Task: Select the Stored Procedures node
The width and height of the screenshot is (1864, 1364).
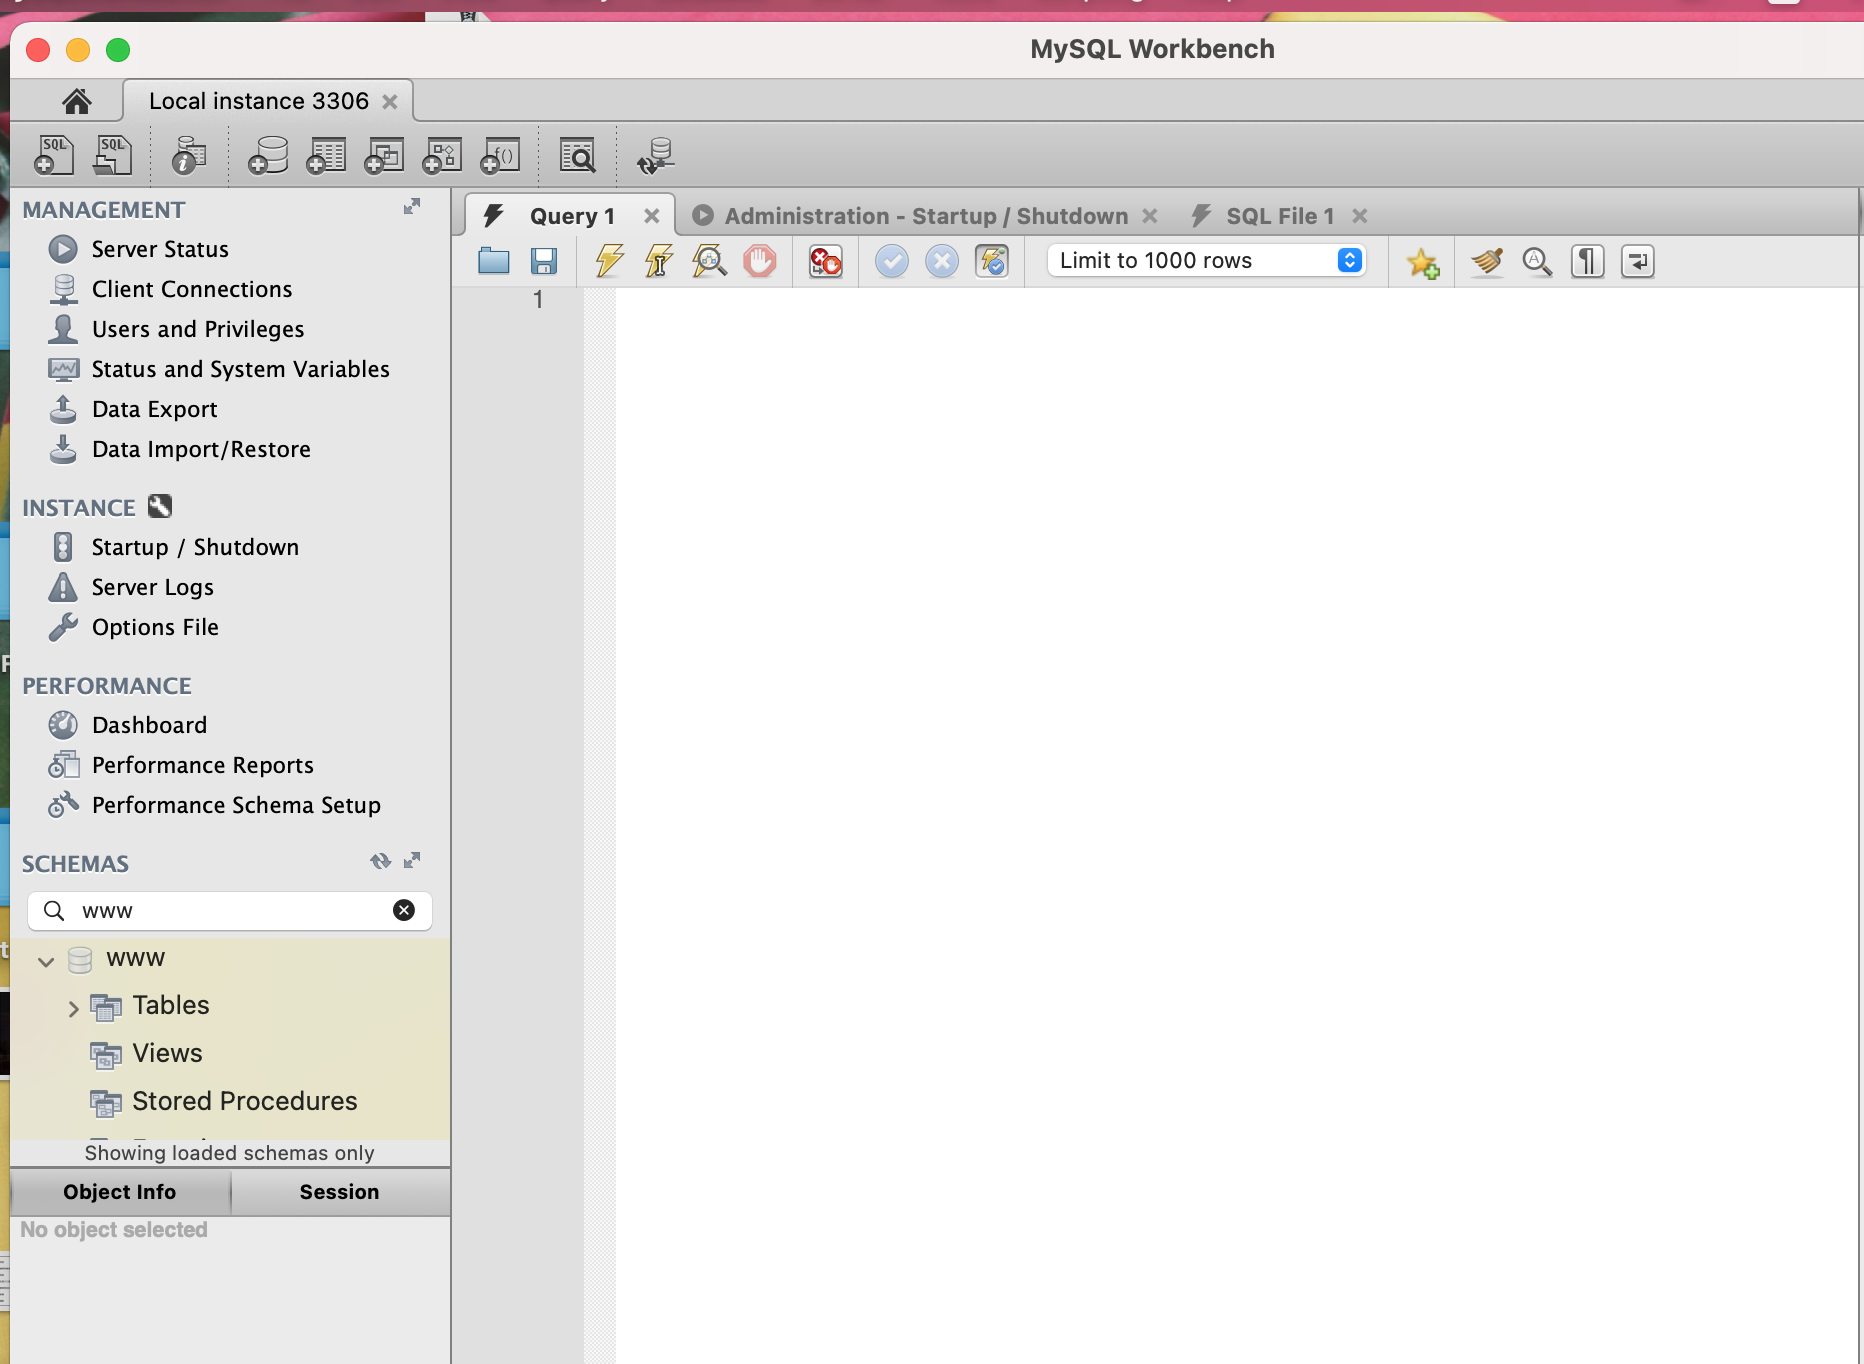Action: [x=244, y=1101]
